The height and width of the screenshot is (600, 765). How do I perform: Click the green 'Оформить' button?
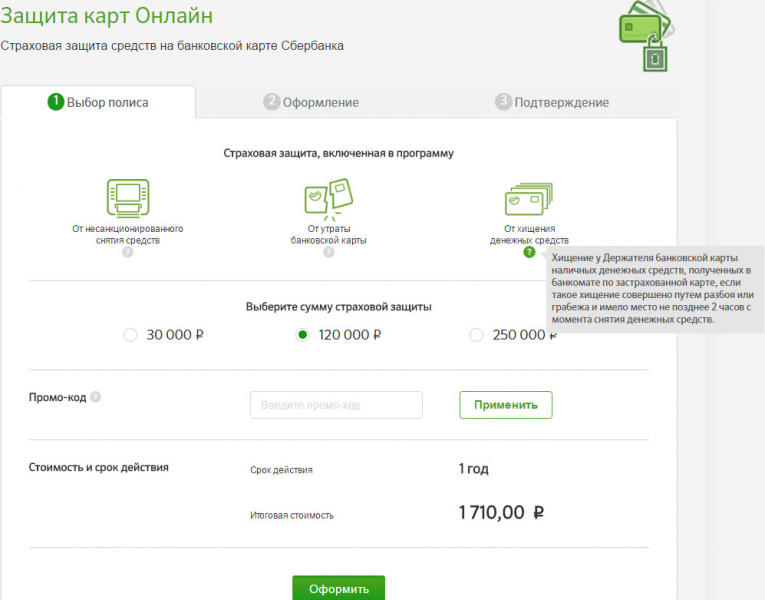point(338,588)
